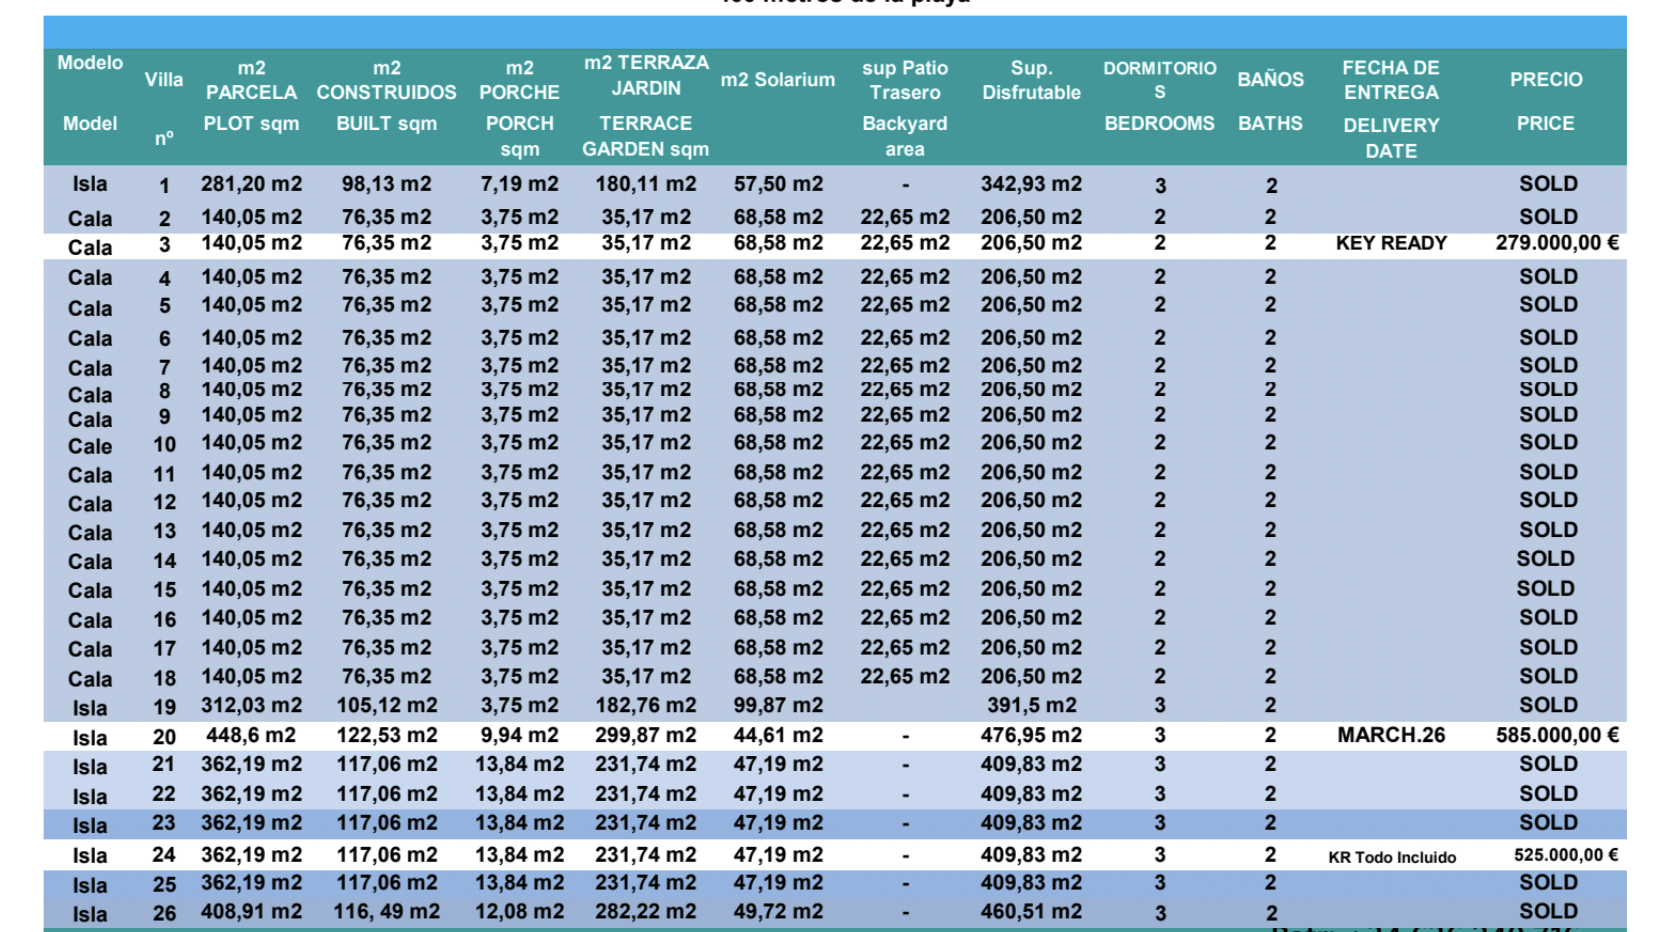Image resolution: width=1674 pixels, height=932 pixels.
Task: Select the m2 Solarium column header
Action: coord(777,79)
